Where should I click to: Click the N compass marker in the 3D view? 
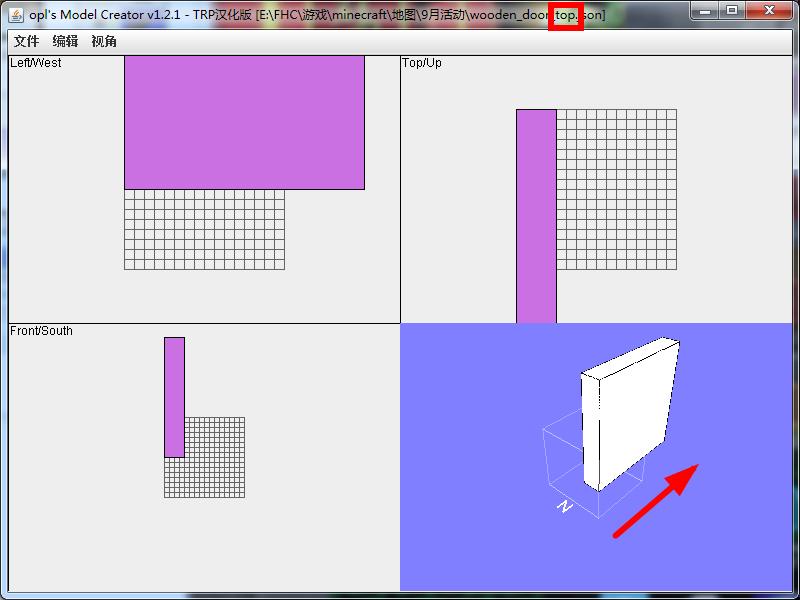coord(564,507)
